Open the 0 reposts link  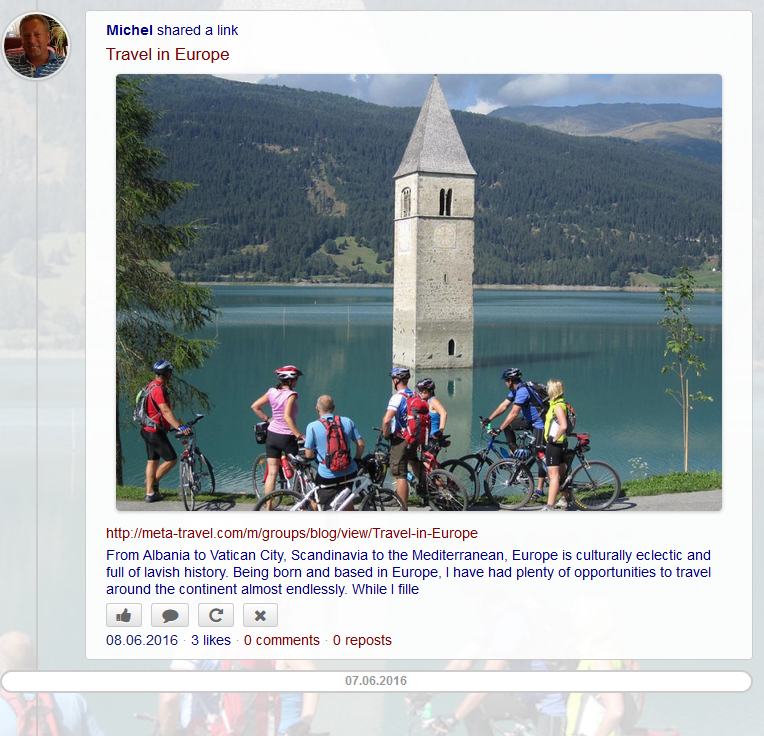tap(362, 640)
